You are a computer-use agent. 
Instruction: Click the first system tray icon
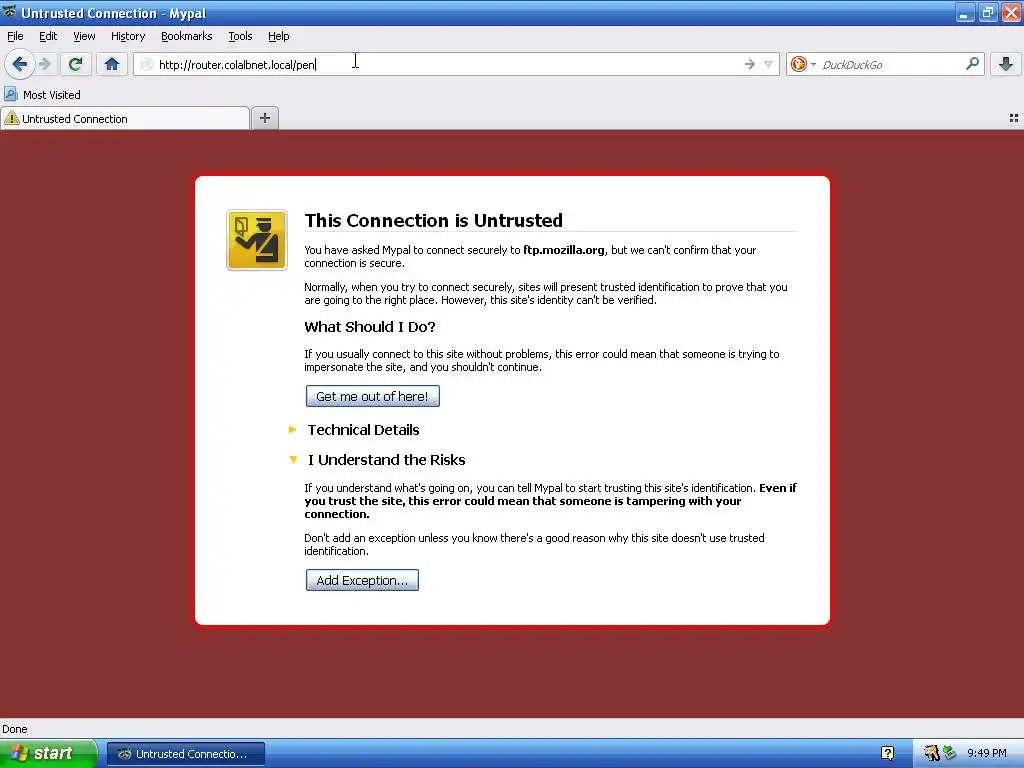[931, 753]
